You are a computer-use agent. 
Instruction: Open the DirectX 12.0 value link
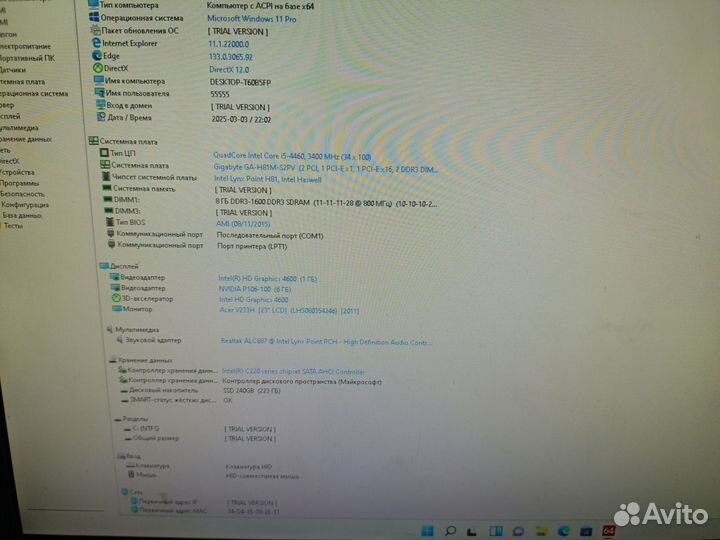229,69
